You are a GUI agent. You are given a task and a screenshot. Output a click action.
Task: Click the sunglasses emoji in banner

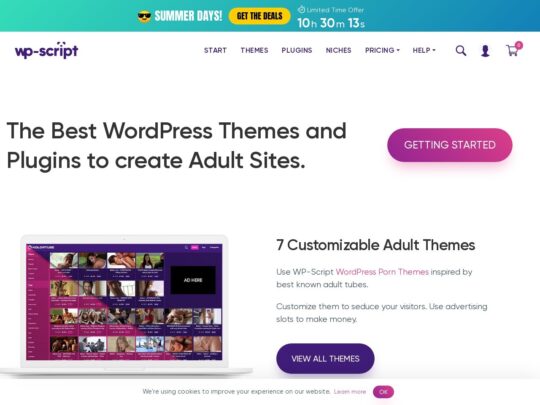pyautogui.click(x=144, y=16)
